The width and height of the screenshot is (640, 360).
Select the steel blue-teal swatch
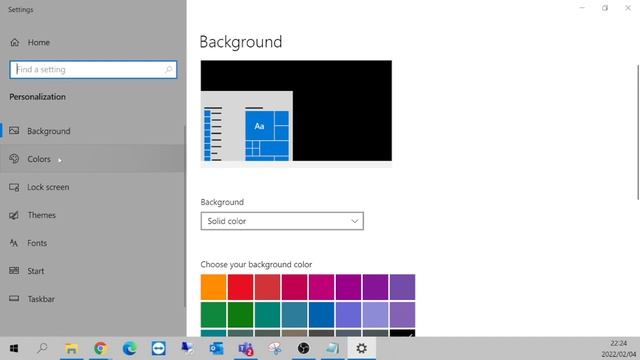294,315
